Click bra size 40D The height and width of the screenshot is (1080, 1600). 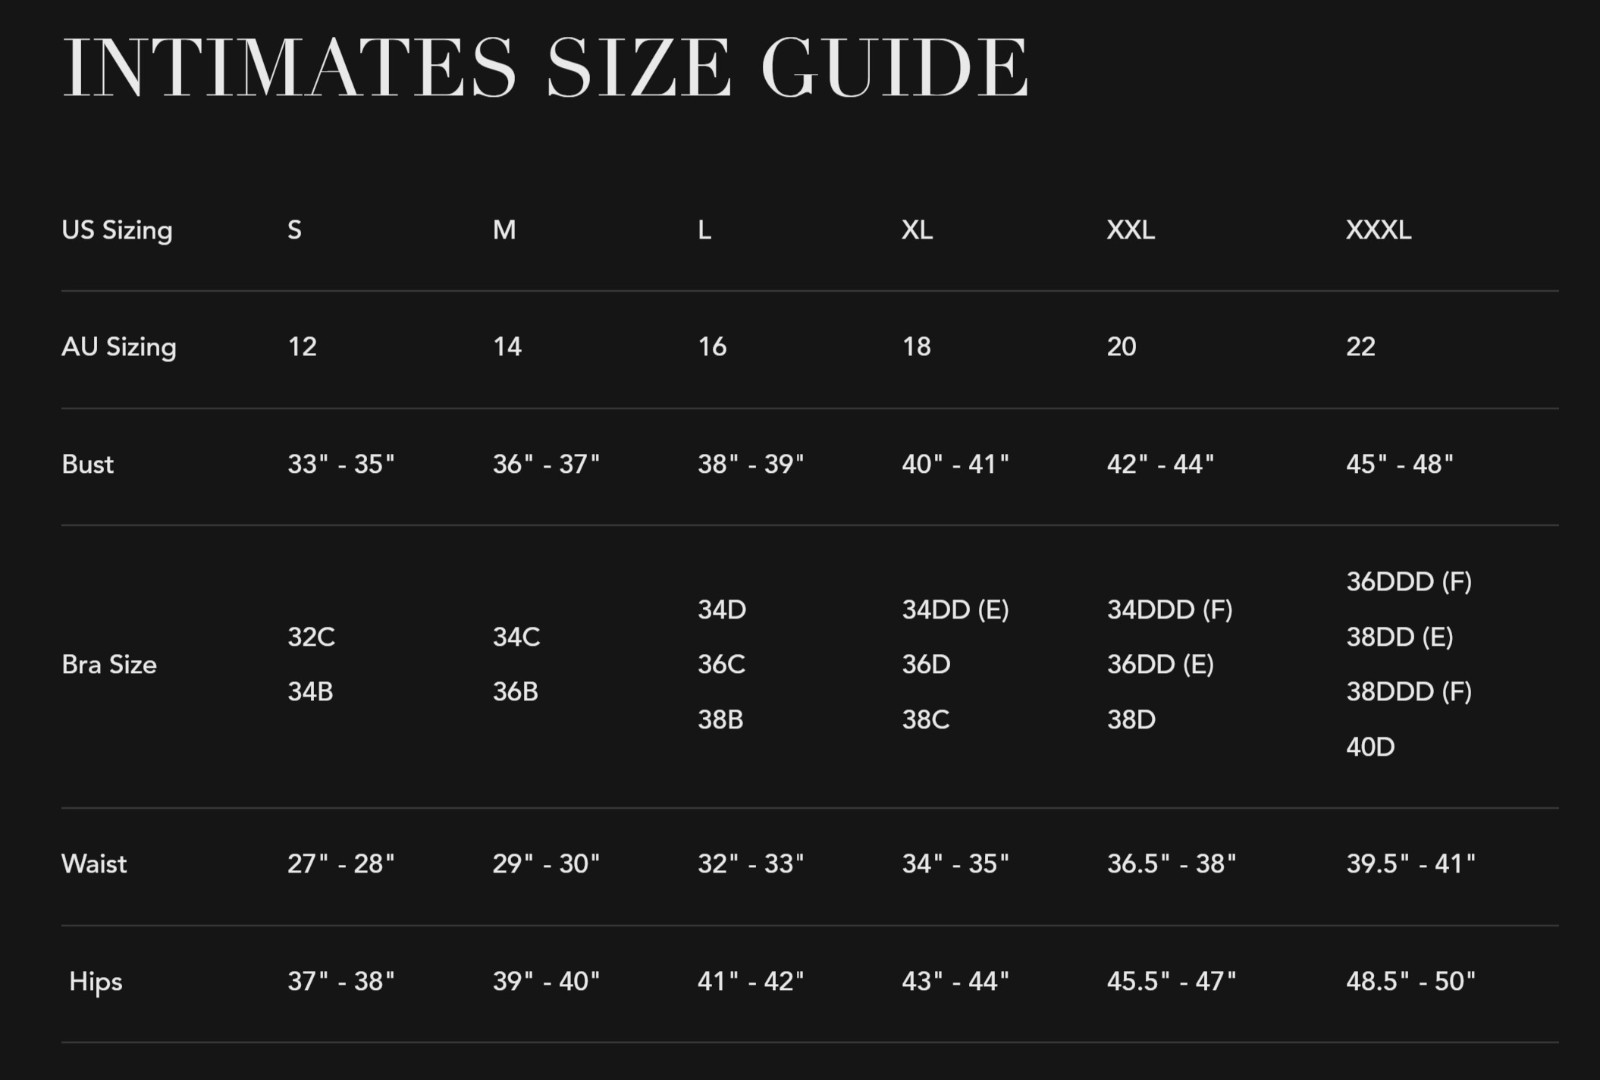click(x=1370, y=747)
